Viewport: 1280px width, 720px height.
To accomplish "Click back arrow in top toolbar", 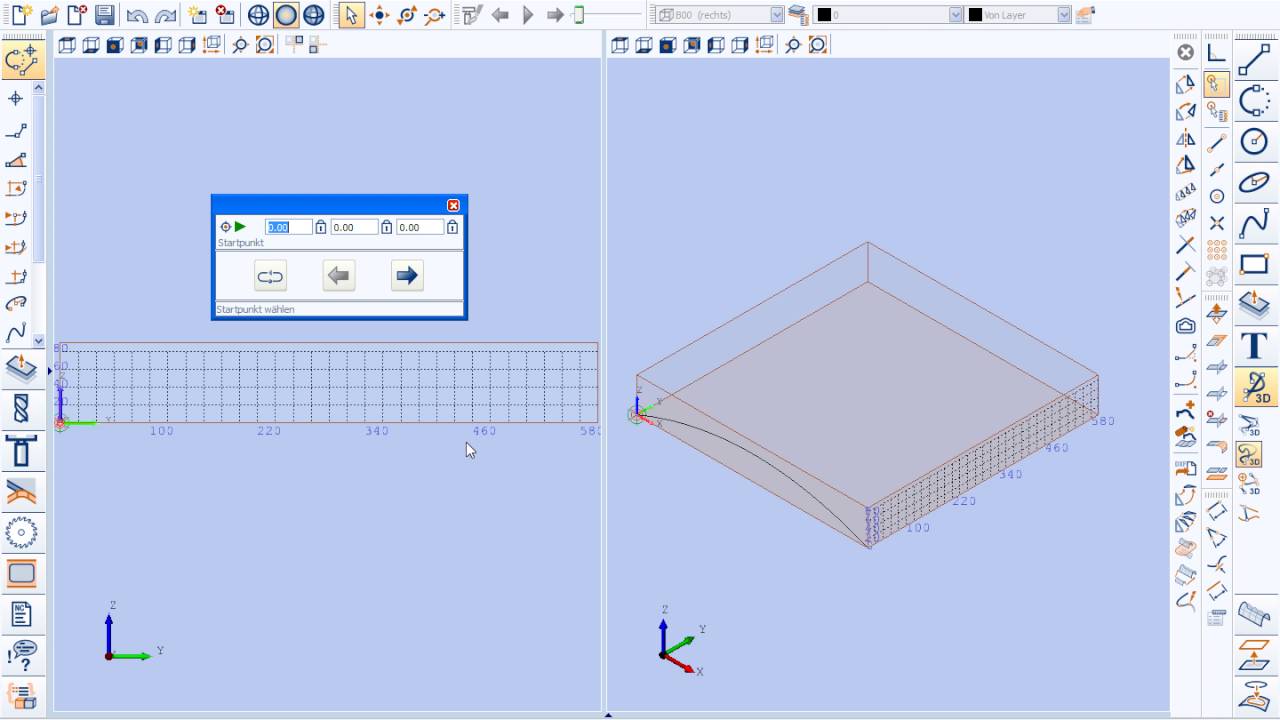I will (x=501, y=15).
